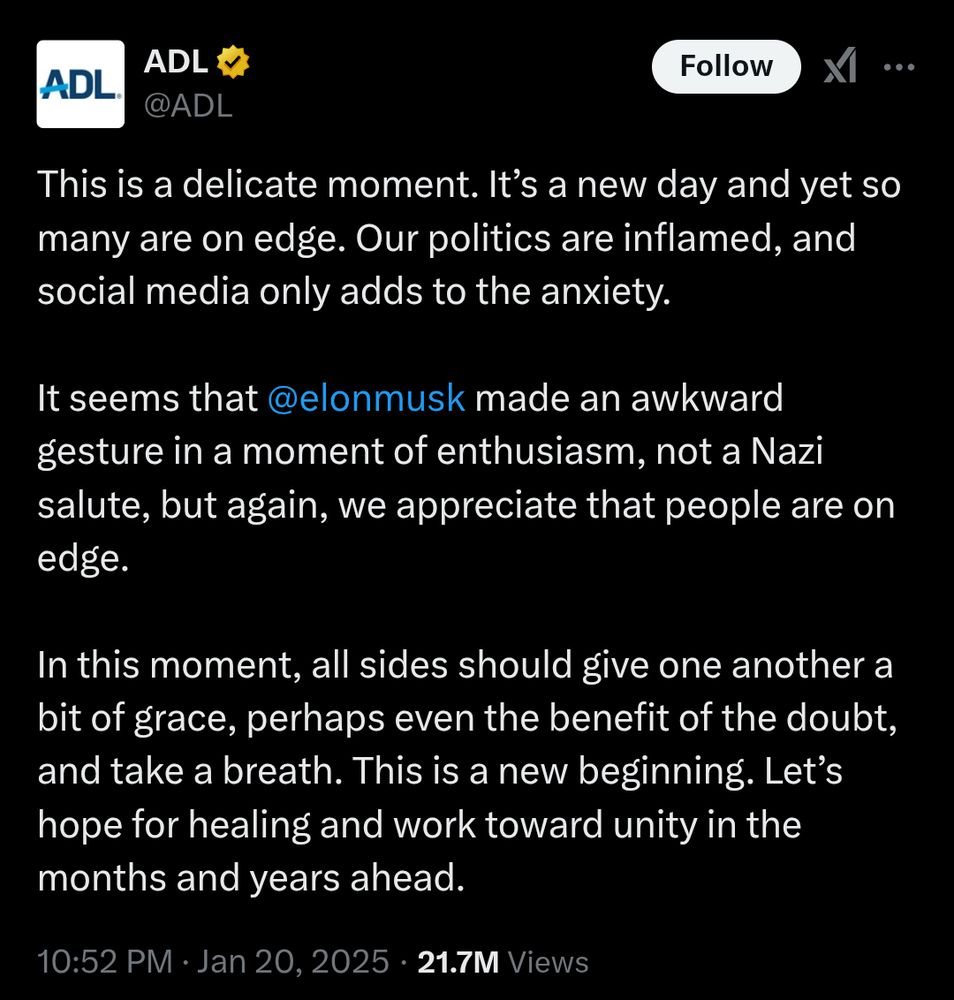The image size is (954, 1000).
Task: Click the gold verified badge beside ADL
Action: (233, 63)
